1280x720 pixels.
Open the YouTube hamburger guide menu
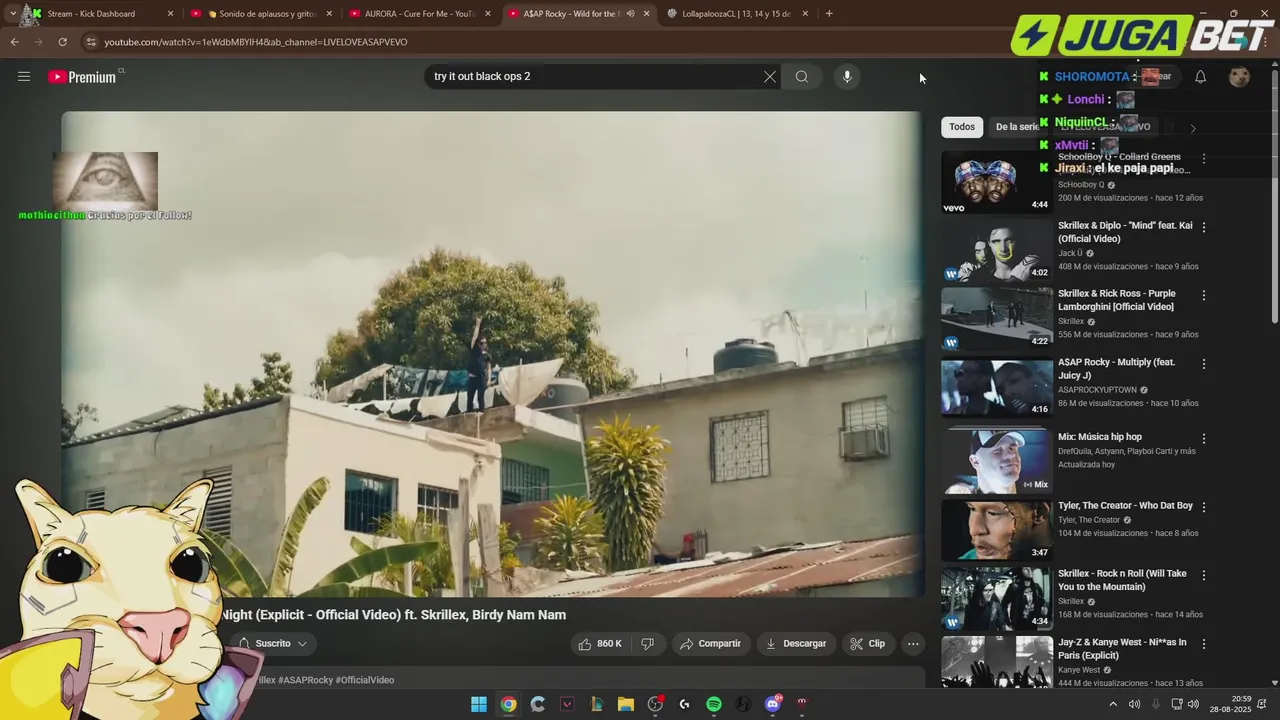pos(24,76)
